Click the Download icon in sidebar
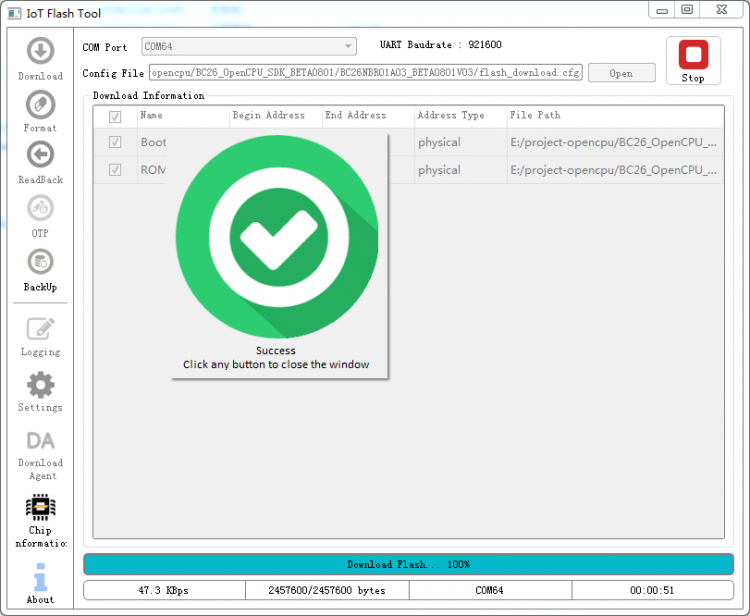 (40, 52)
